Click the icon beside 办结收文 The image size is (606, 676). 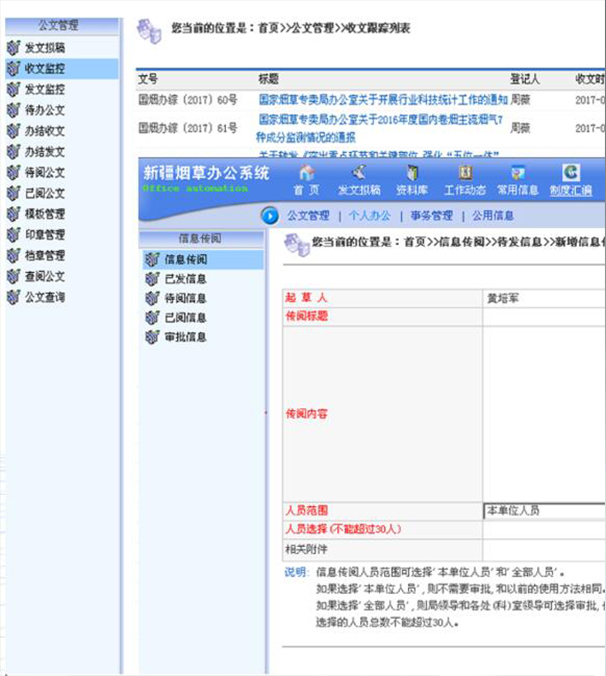[13, 131]
